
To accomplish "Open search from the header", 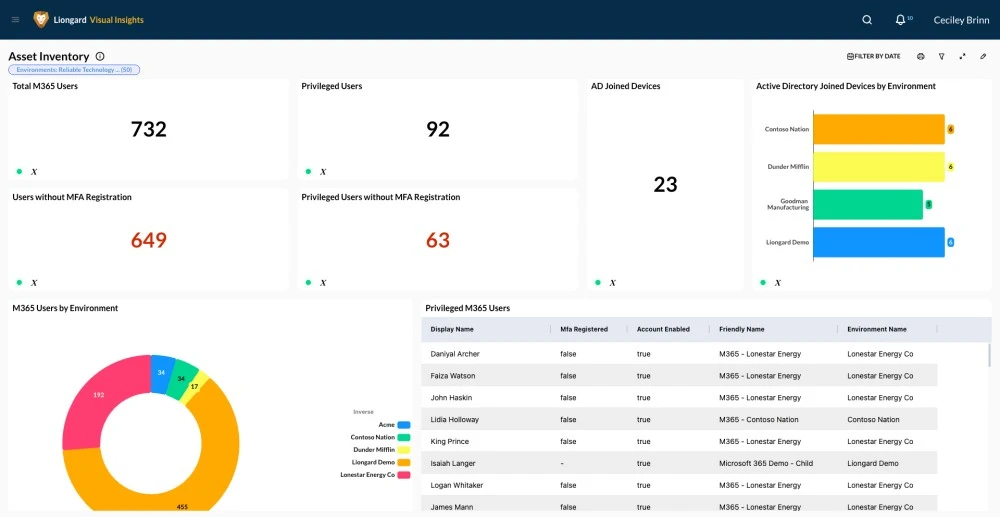I will pos(867,20).
